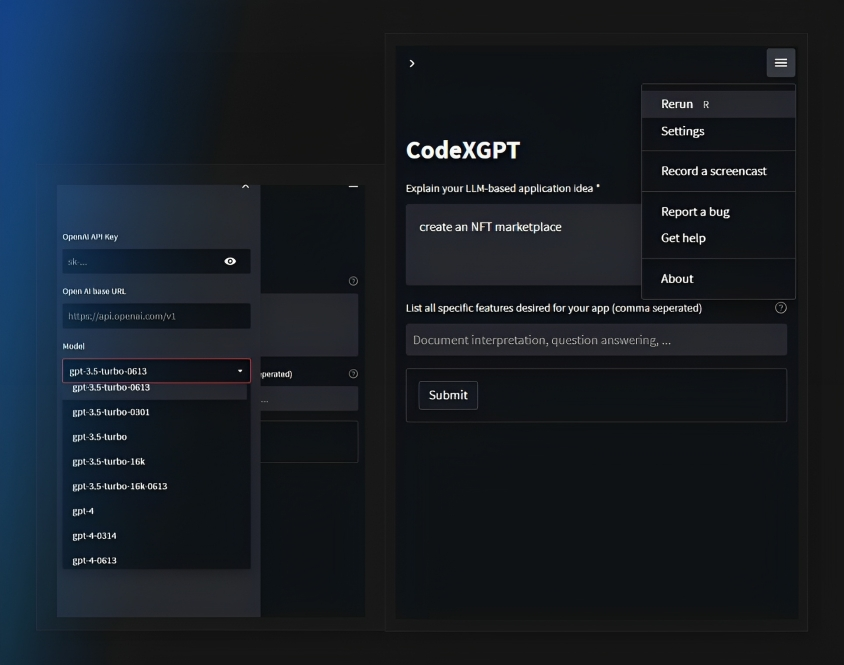Click the 'Open AI base URL' label
This screenshot has height=665, width=844.
[x=94, y=291]
